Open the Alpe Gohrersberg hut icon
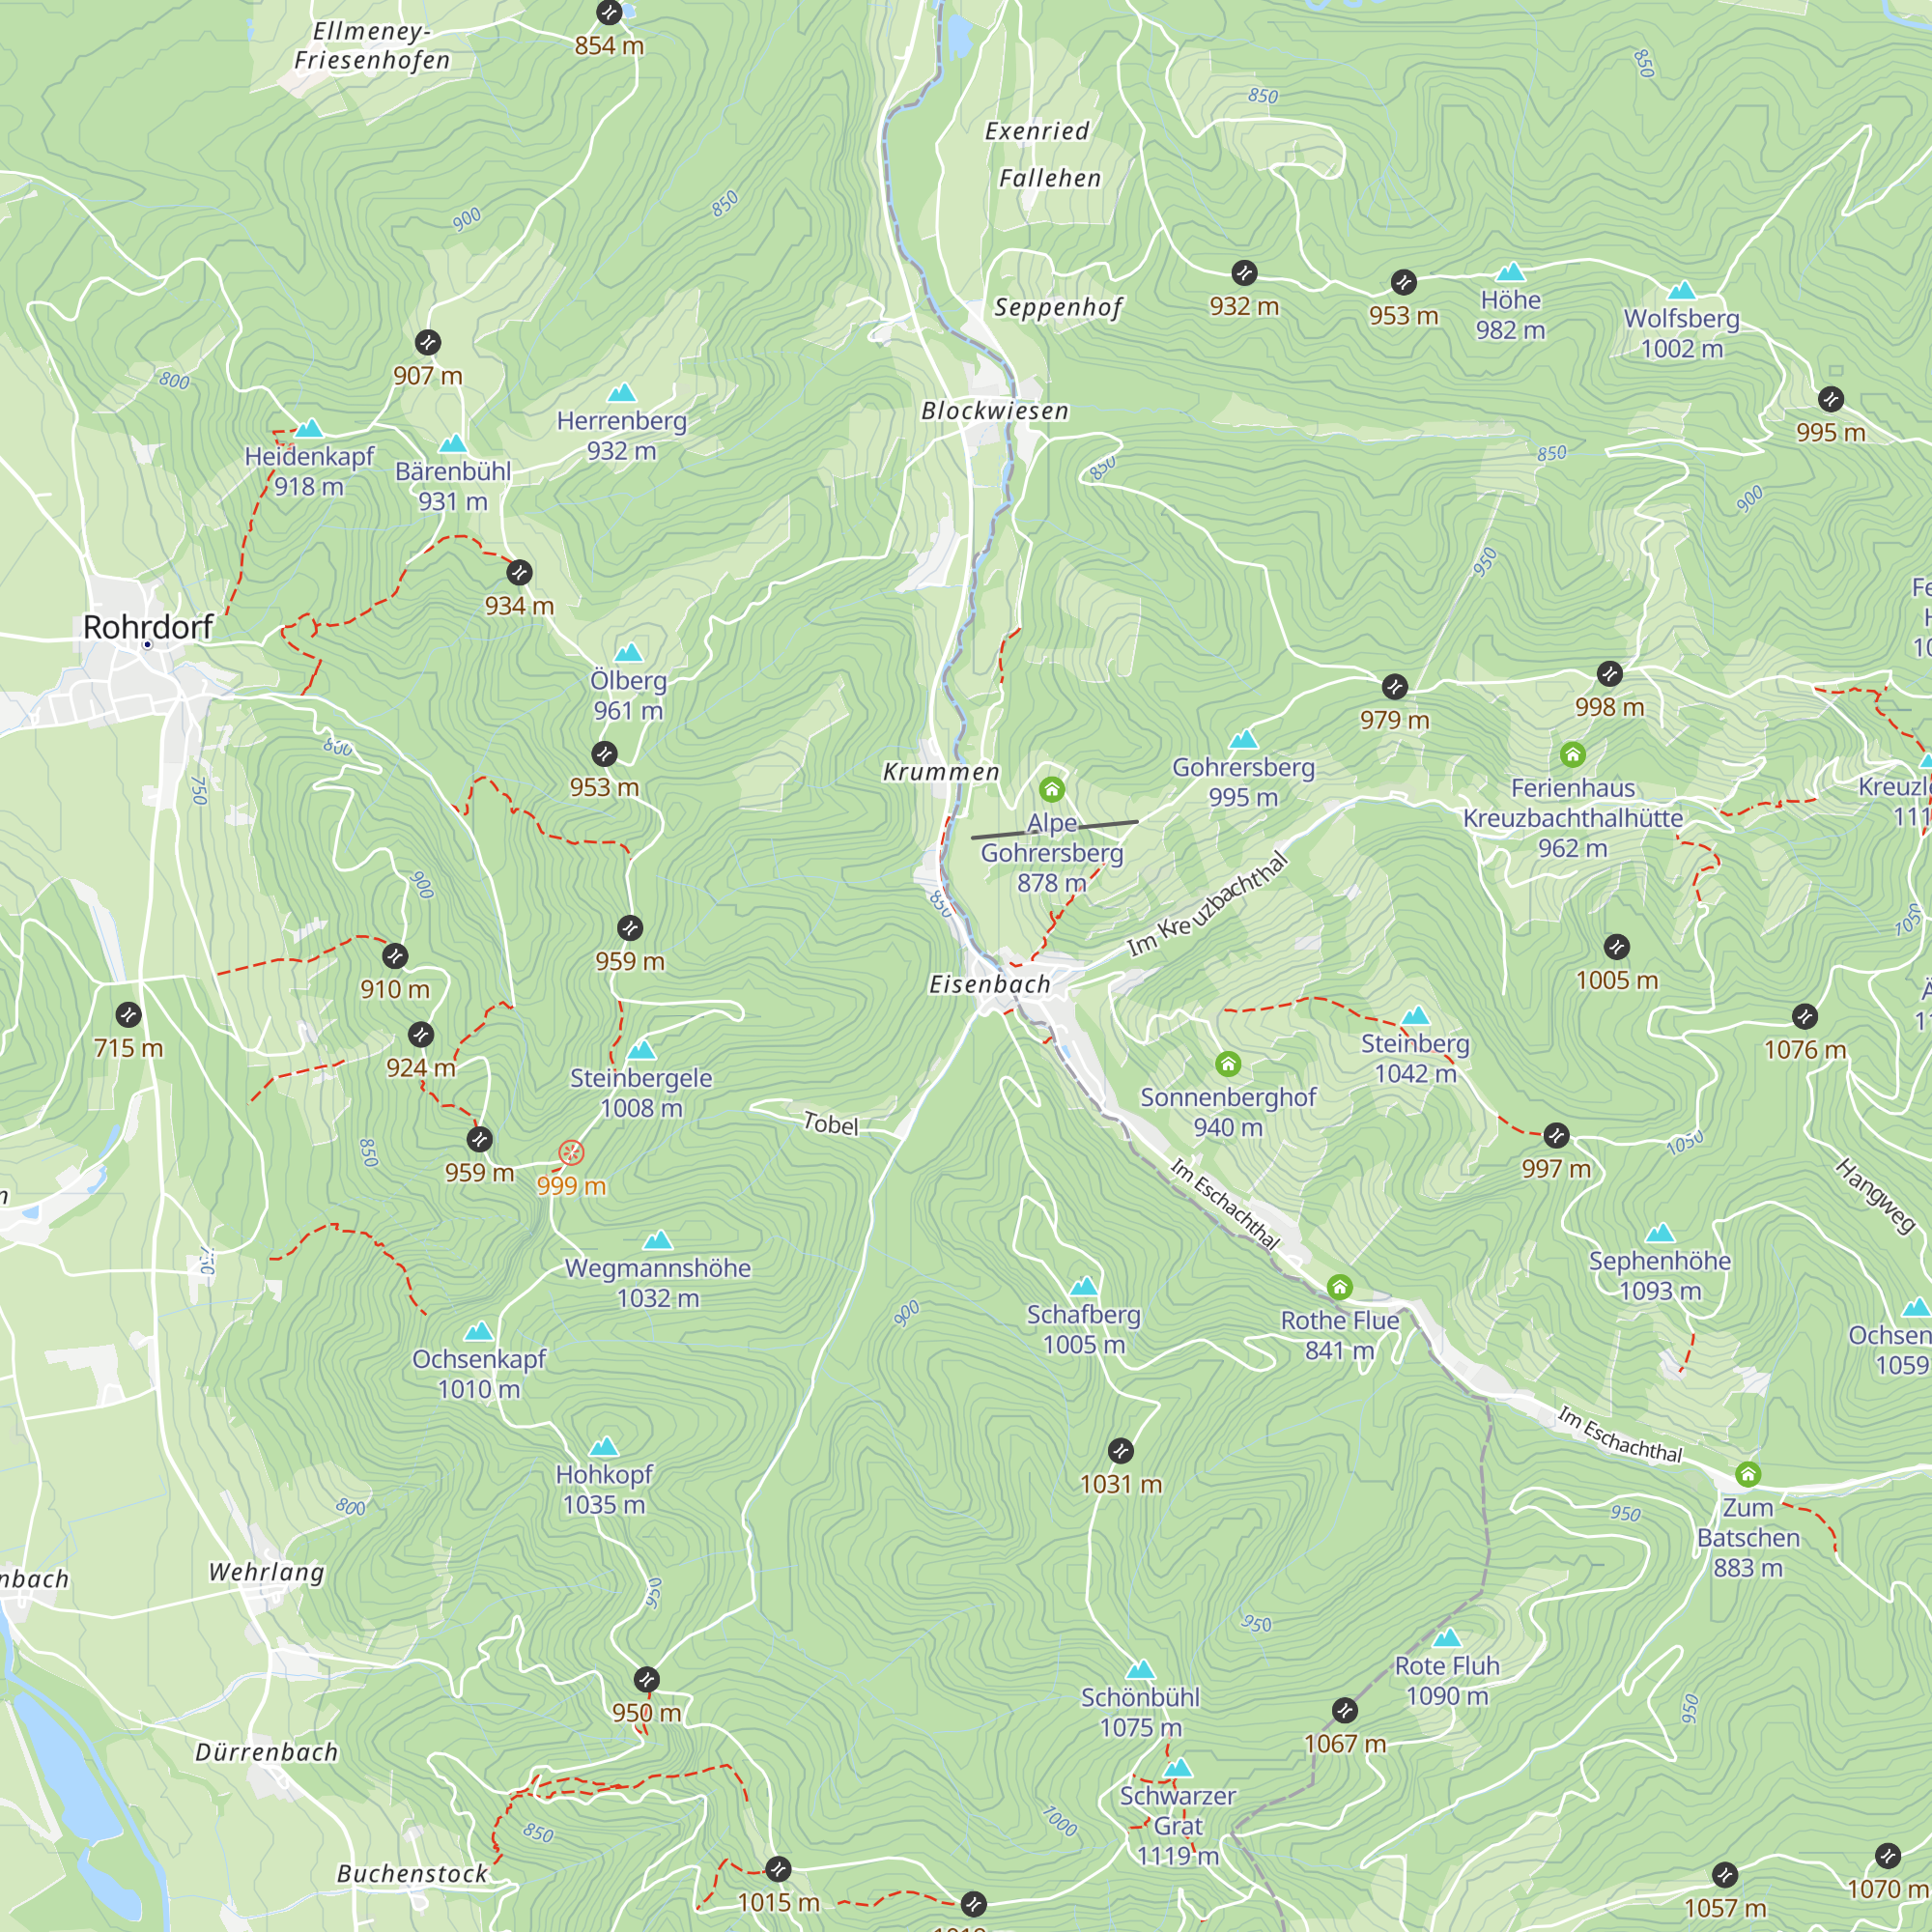1932x1932 pixels. tap(1051, 790)
